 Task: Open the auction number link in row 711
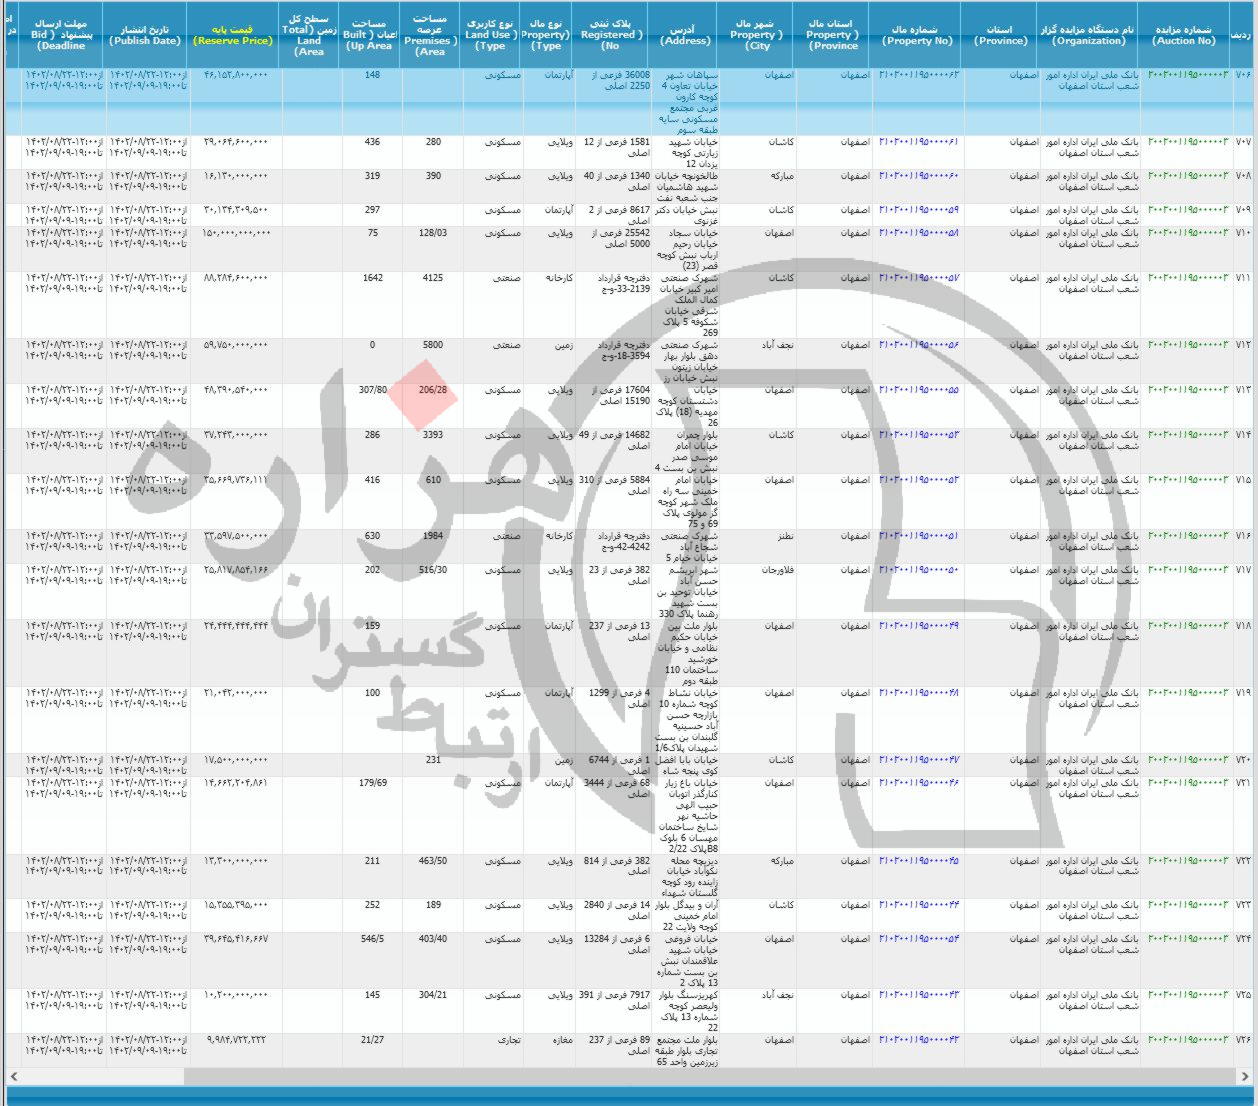coord(1187,278)
